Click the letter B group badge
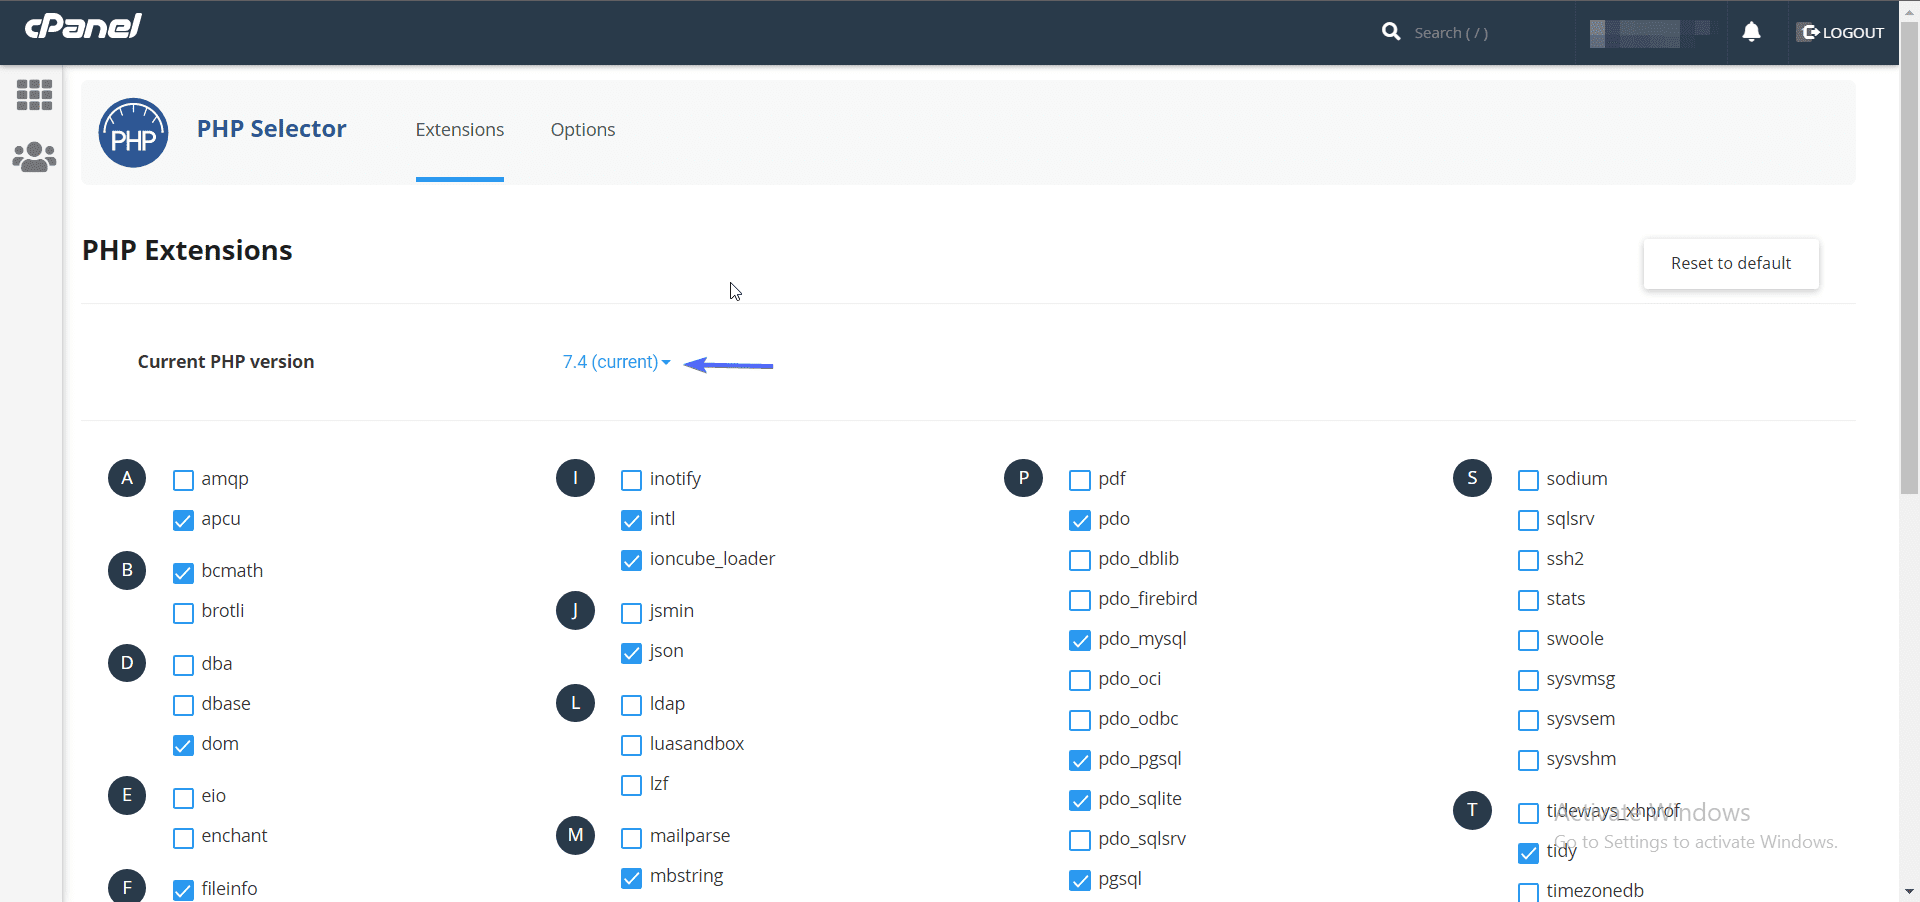 [127, 570]
